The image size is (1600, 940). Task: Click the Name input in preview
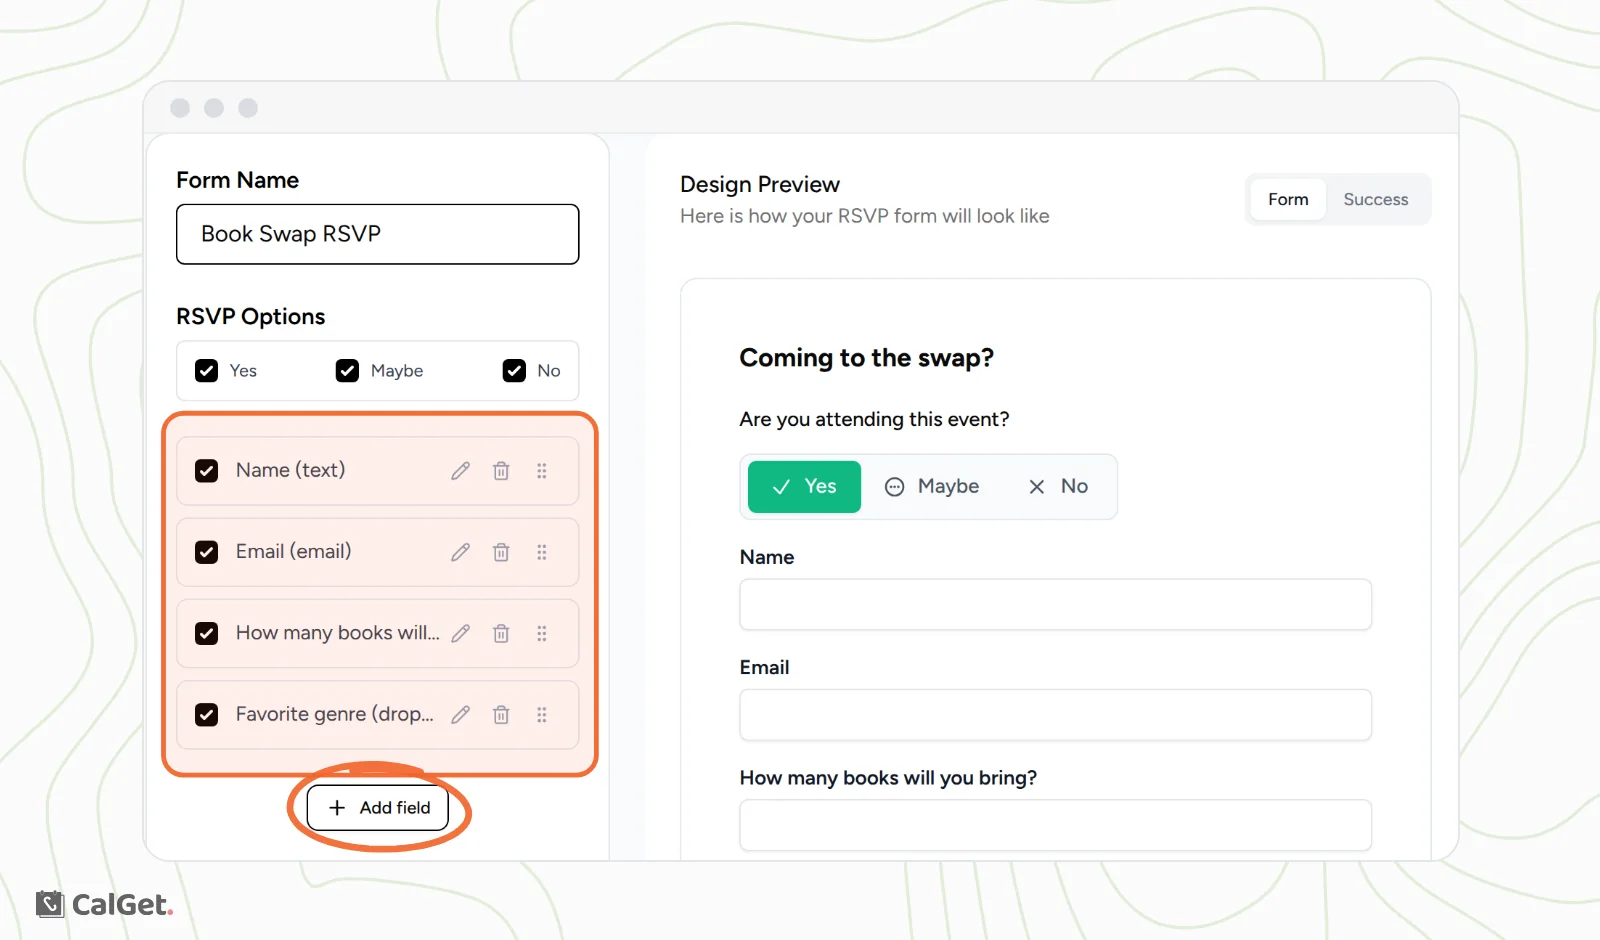coord(1056,605)
